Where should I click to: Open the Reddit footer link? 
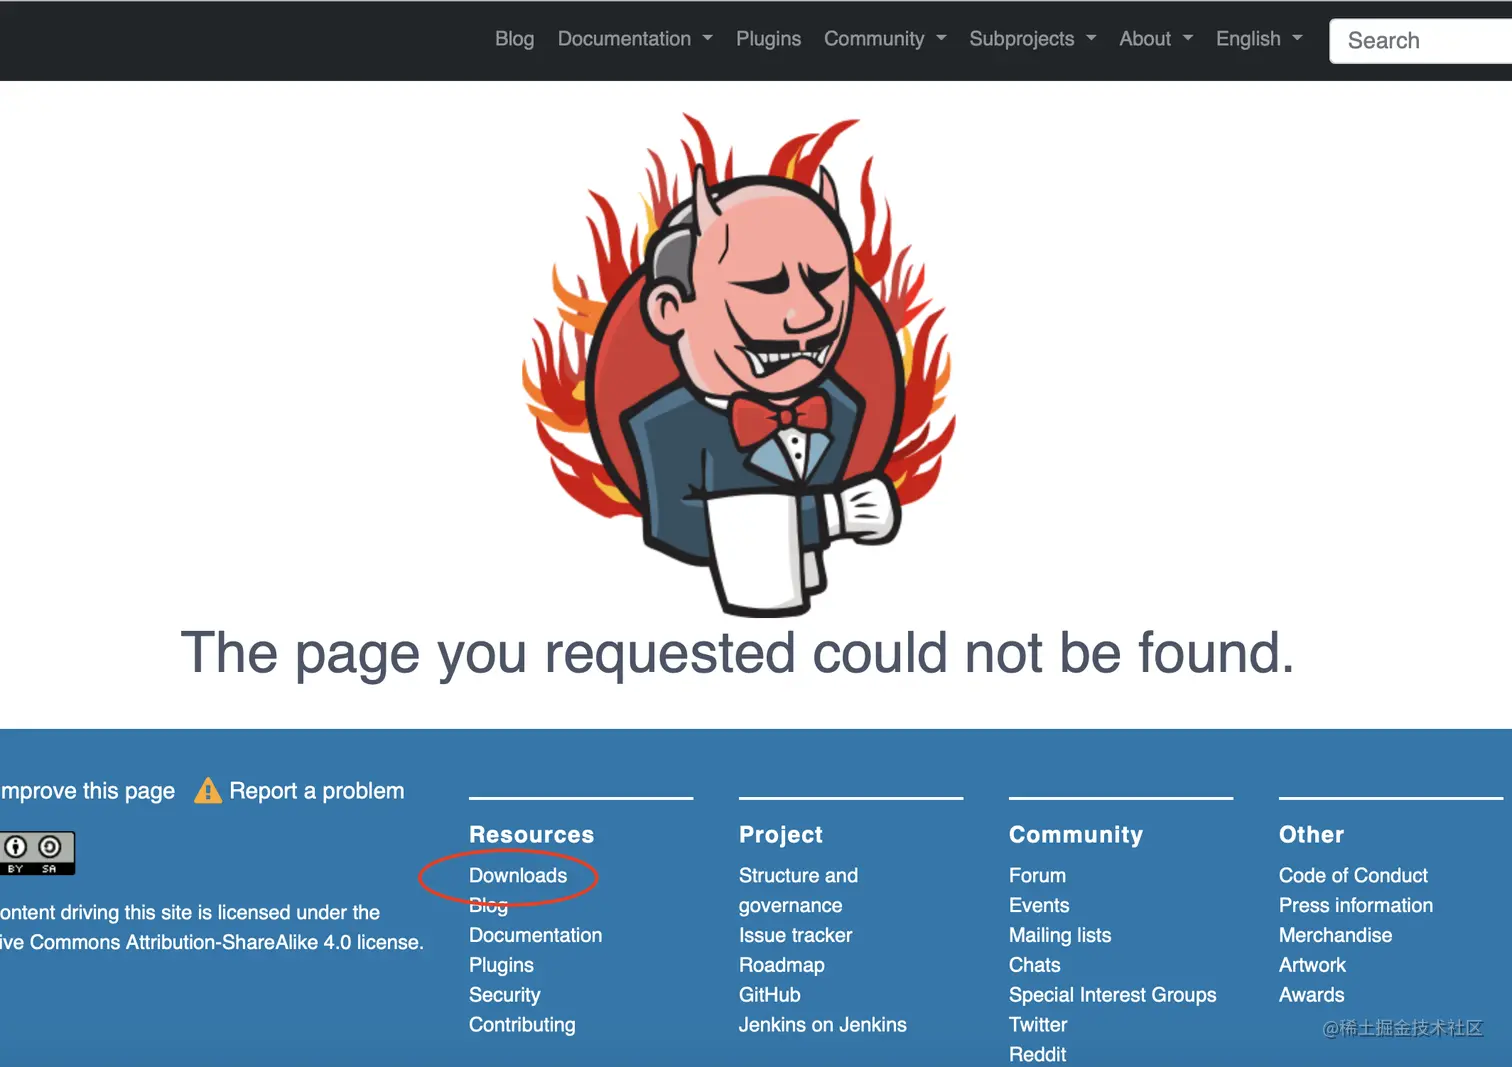[1037, 1054]
